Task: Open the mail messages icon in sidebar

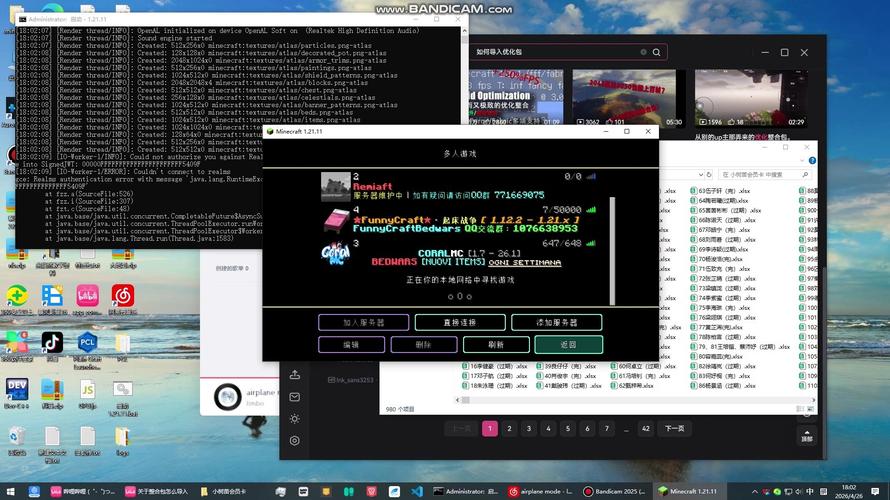Action: [295, 397]
